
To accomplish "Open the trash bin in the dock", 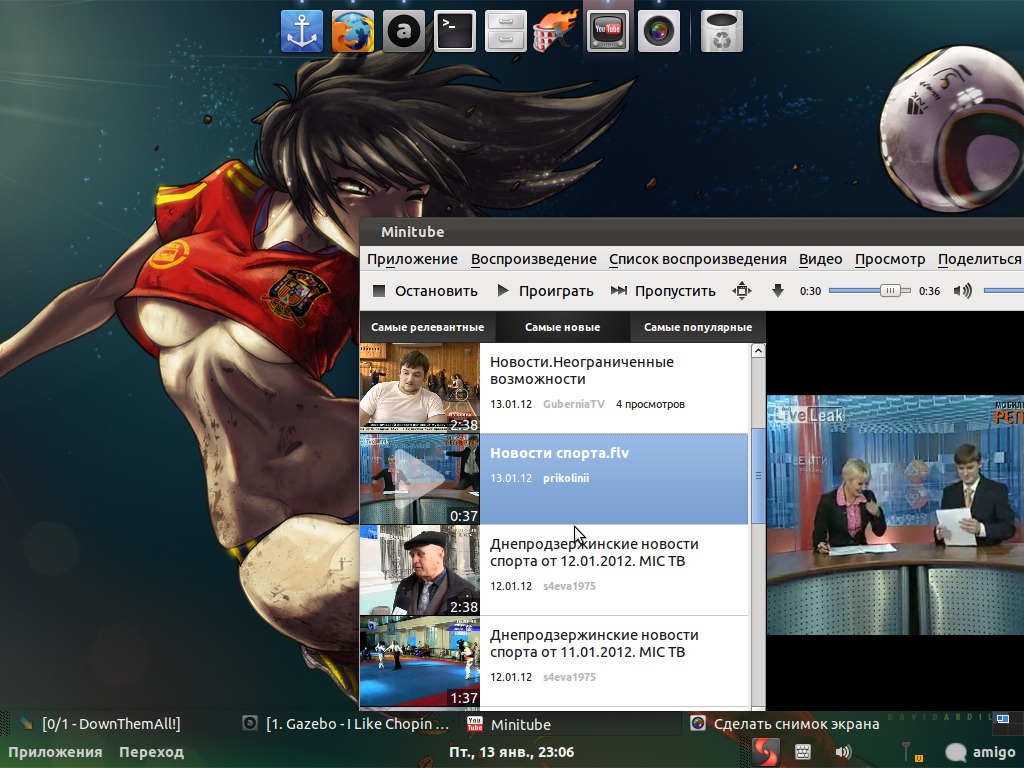I will (722, 31).
